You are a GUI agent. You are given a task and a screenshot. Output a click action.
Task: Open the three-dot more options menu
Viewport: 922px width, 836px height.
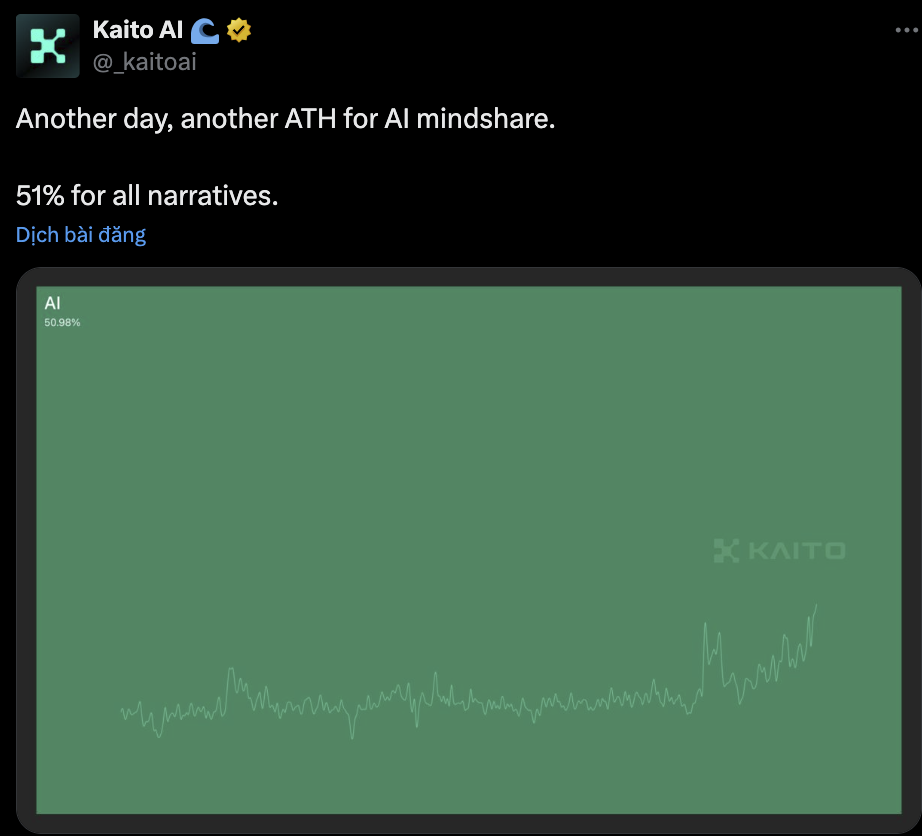[906, 29]
